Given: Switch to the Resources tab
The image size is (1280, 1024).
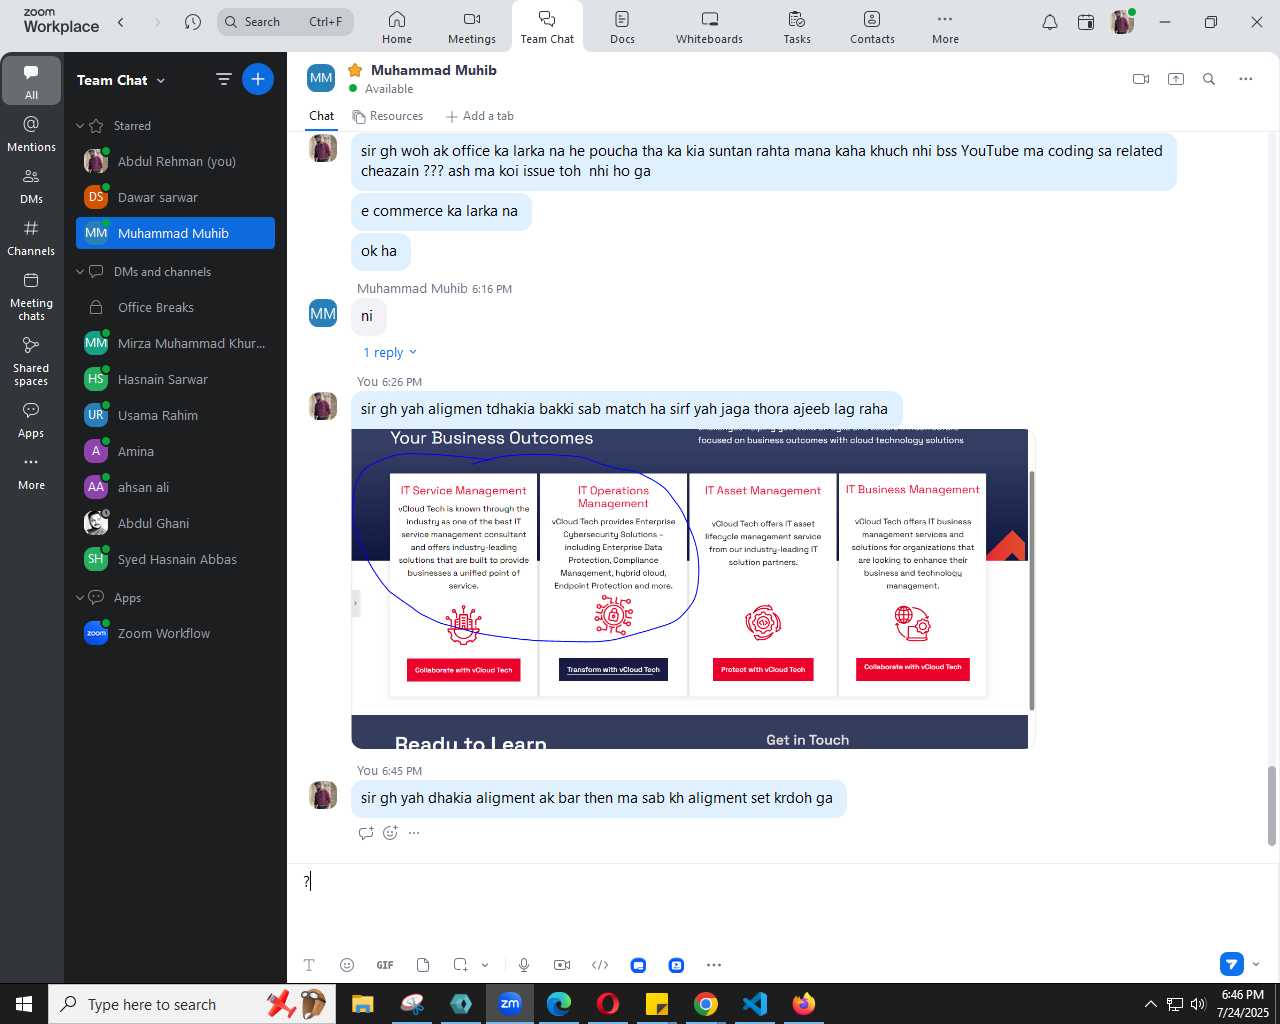Looking at the screenshot, I should click(388, 116).
